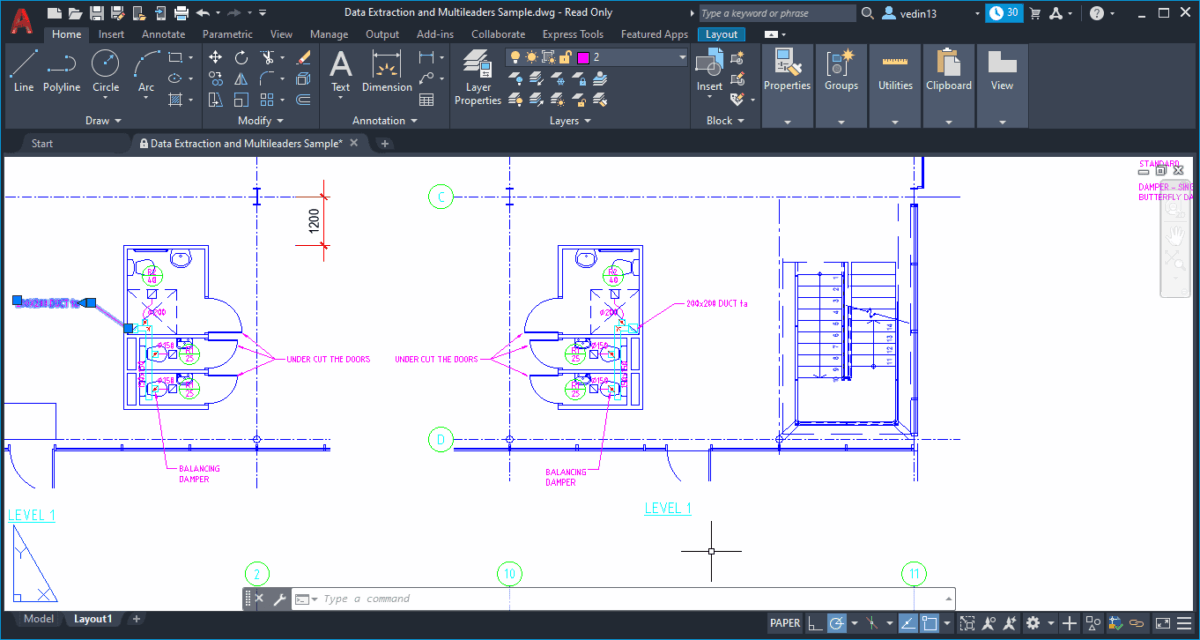Viewport: 1200px width, 640px height.
Task: Click the magenta layer color swatch
Action: coord(583,57)
